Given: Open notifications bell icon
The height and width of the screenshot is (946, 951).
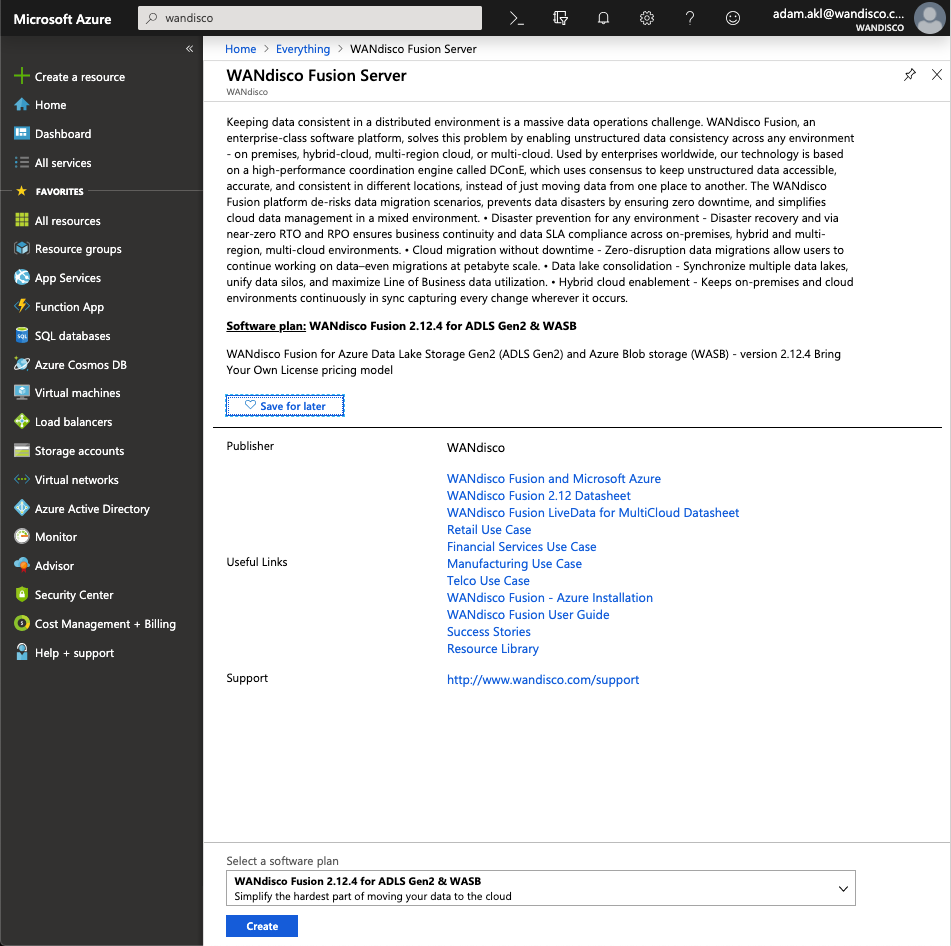Looking at the screenshot, I should tap(603, 18).
